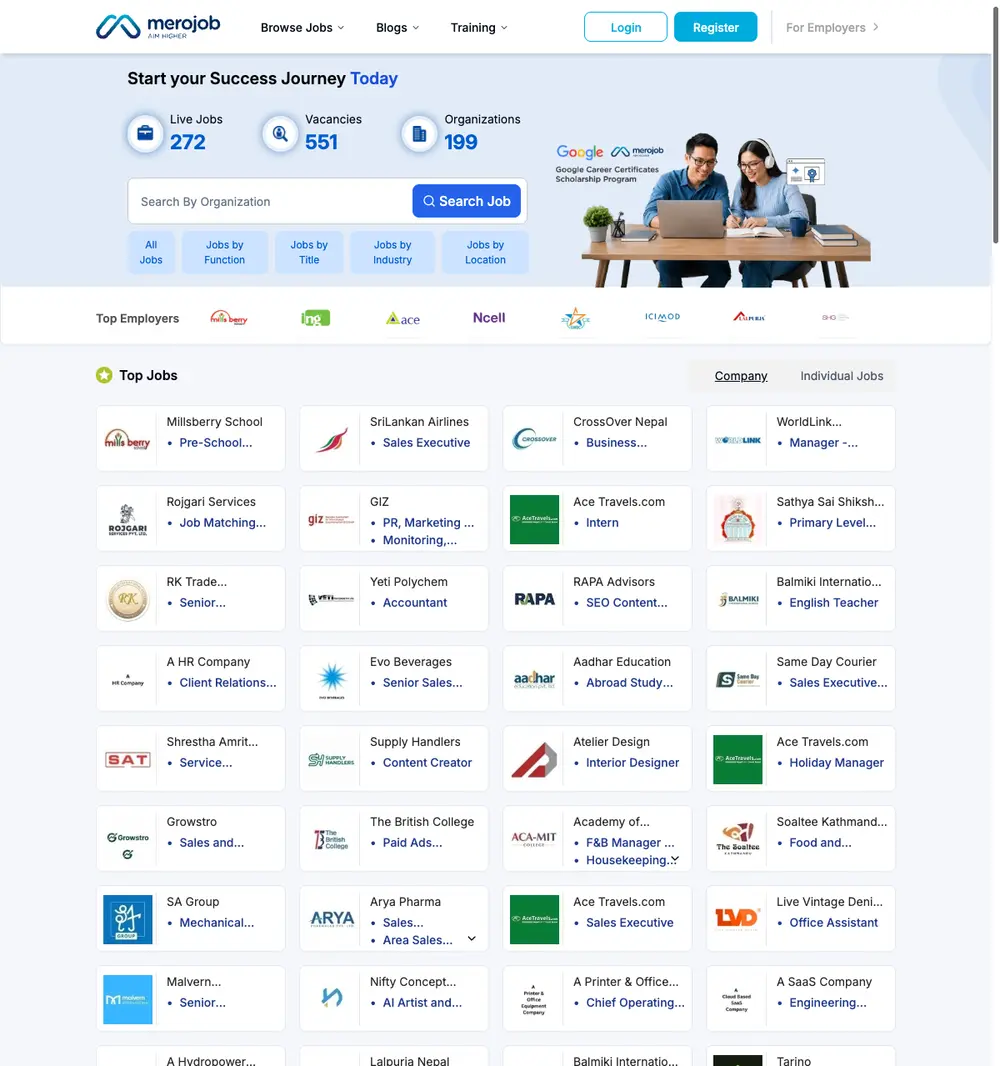Screen dimensions: 1000x1066
Task: Click the Malvern blue logo
Action: coord(128,999)
